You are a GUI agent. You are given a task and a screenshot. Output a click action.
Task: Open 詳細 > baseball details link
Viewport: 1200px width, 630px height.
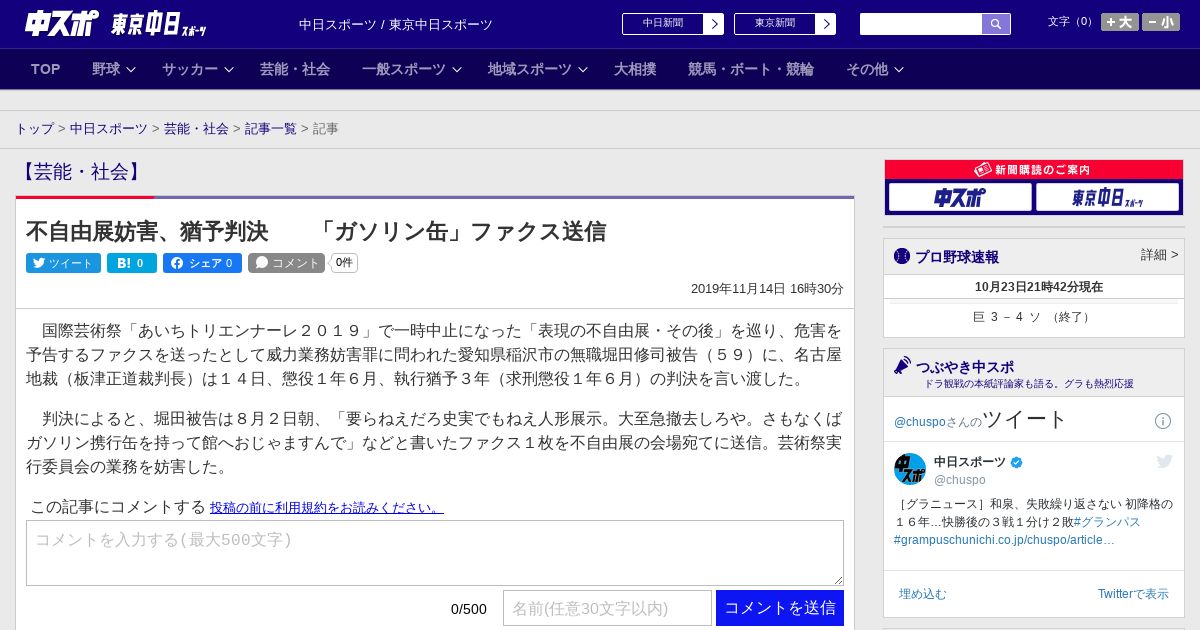[x=1160, y=255]
